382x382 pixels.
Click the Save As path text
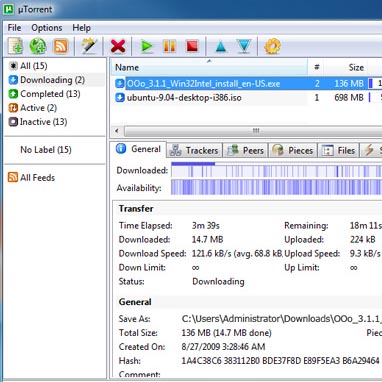[282, 319]
